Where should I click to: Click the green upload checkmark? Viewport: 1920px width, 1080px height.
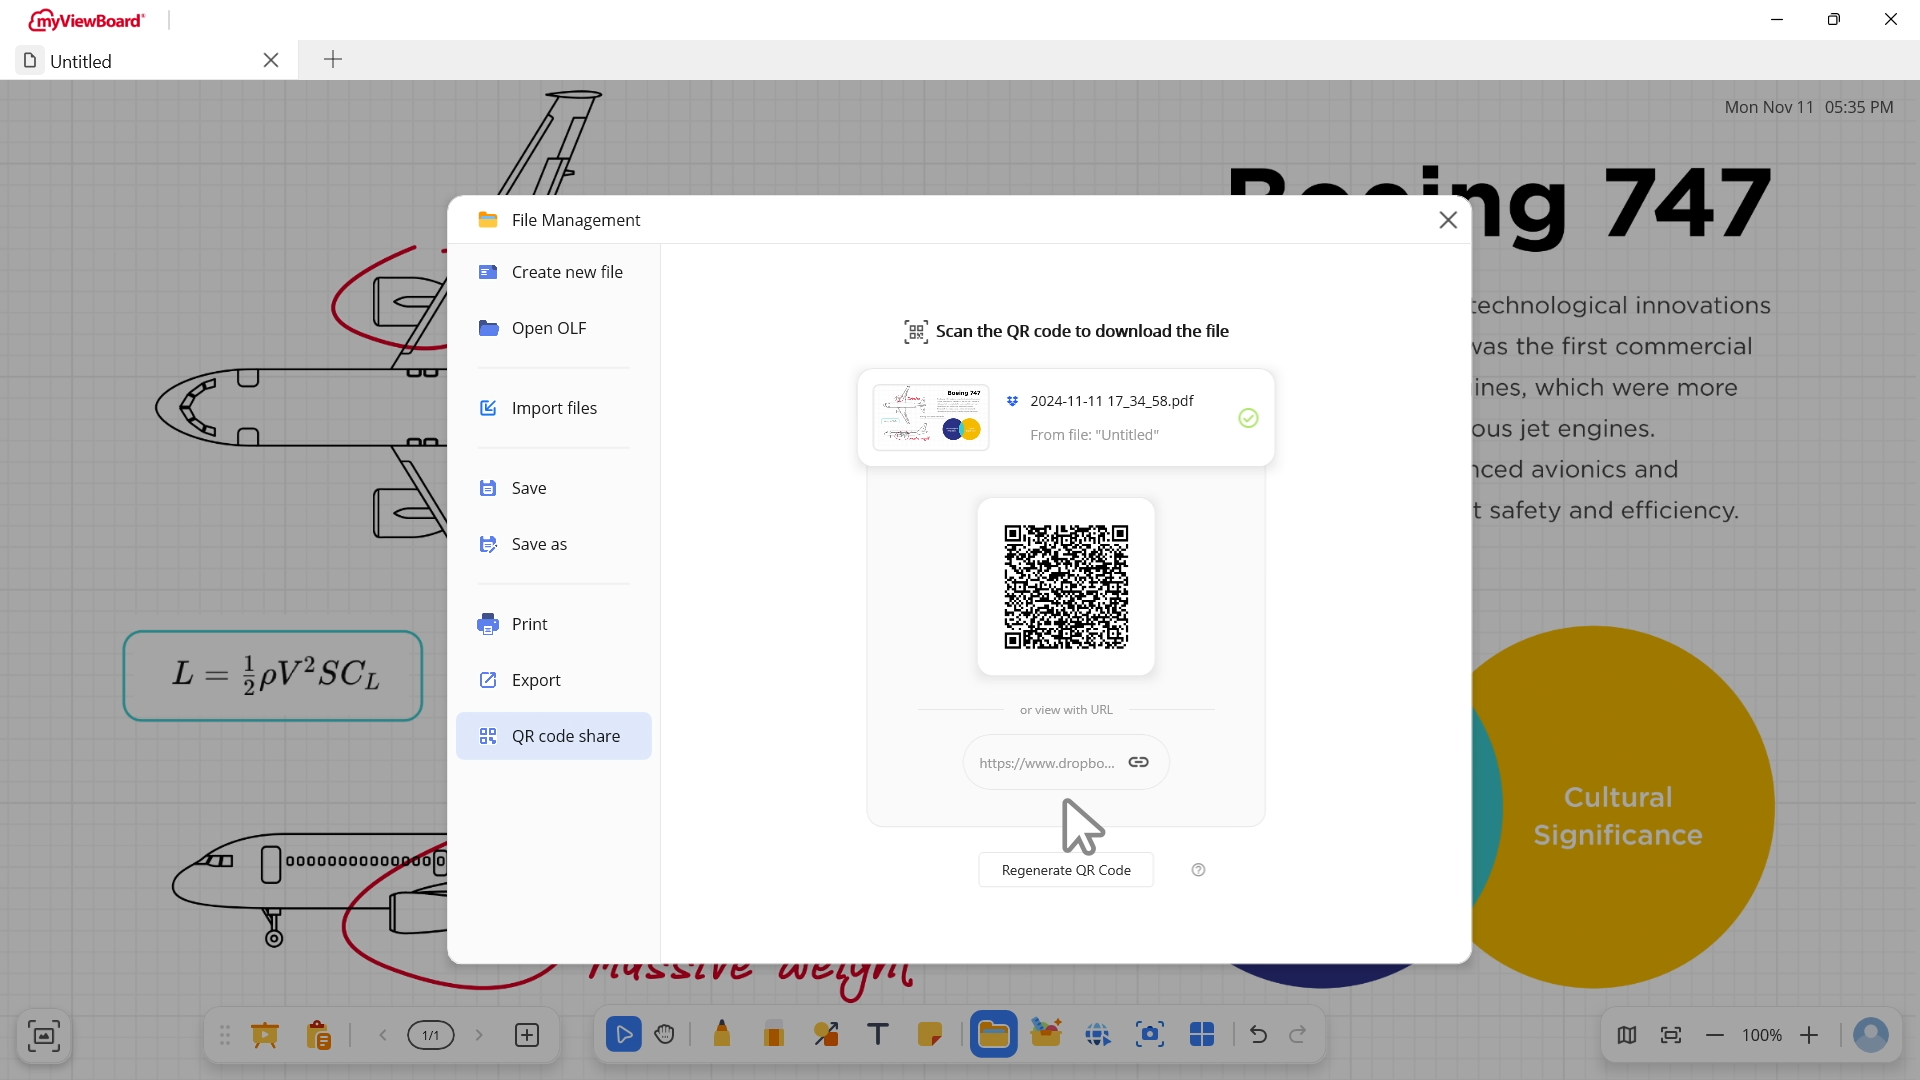tap(1248, 418)
